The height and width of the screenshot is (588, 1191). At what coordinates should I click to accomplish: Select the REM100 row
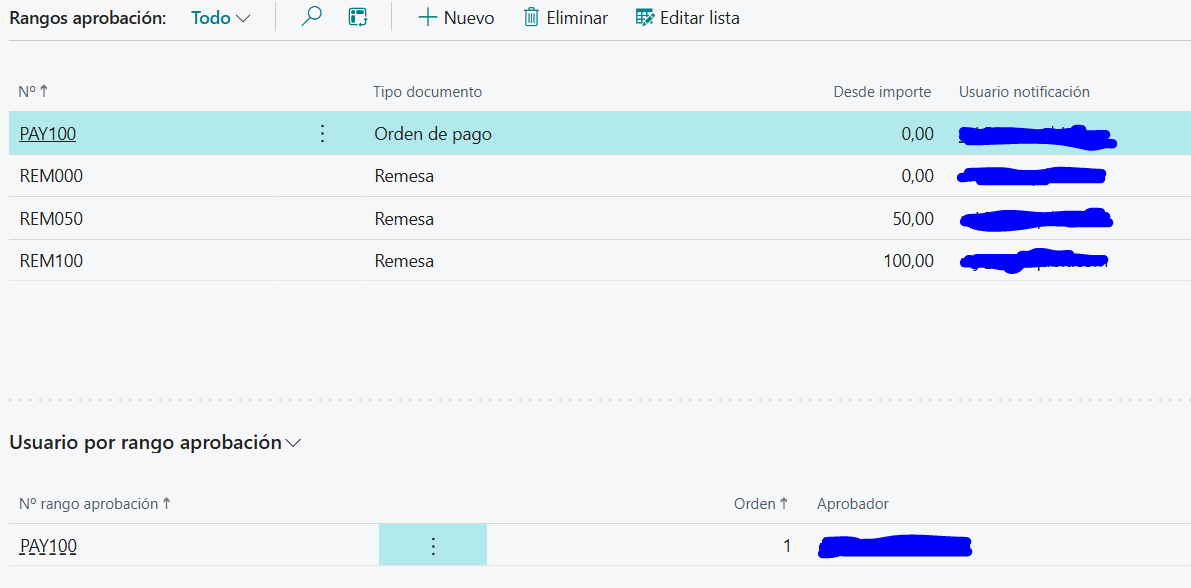click(51, 261)
